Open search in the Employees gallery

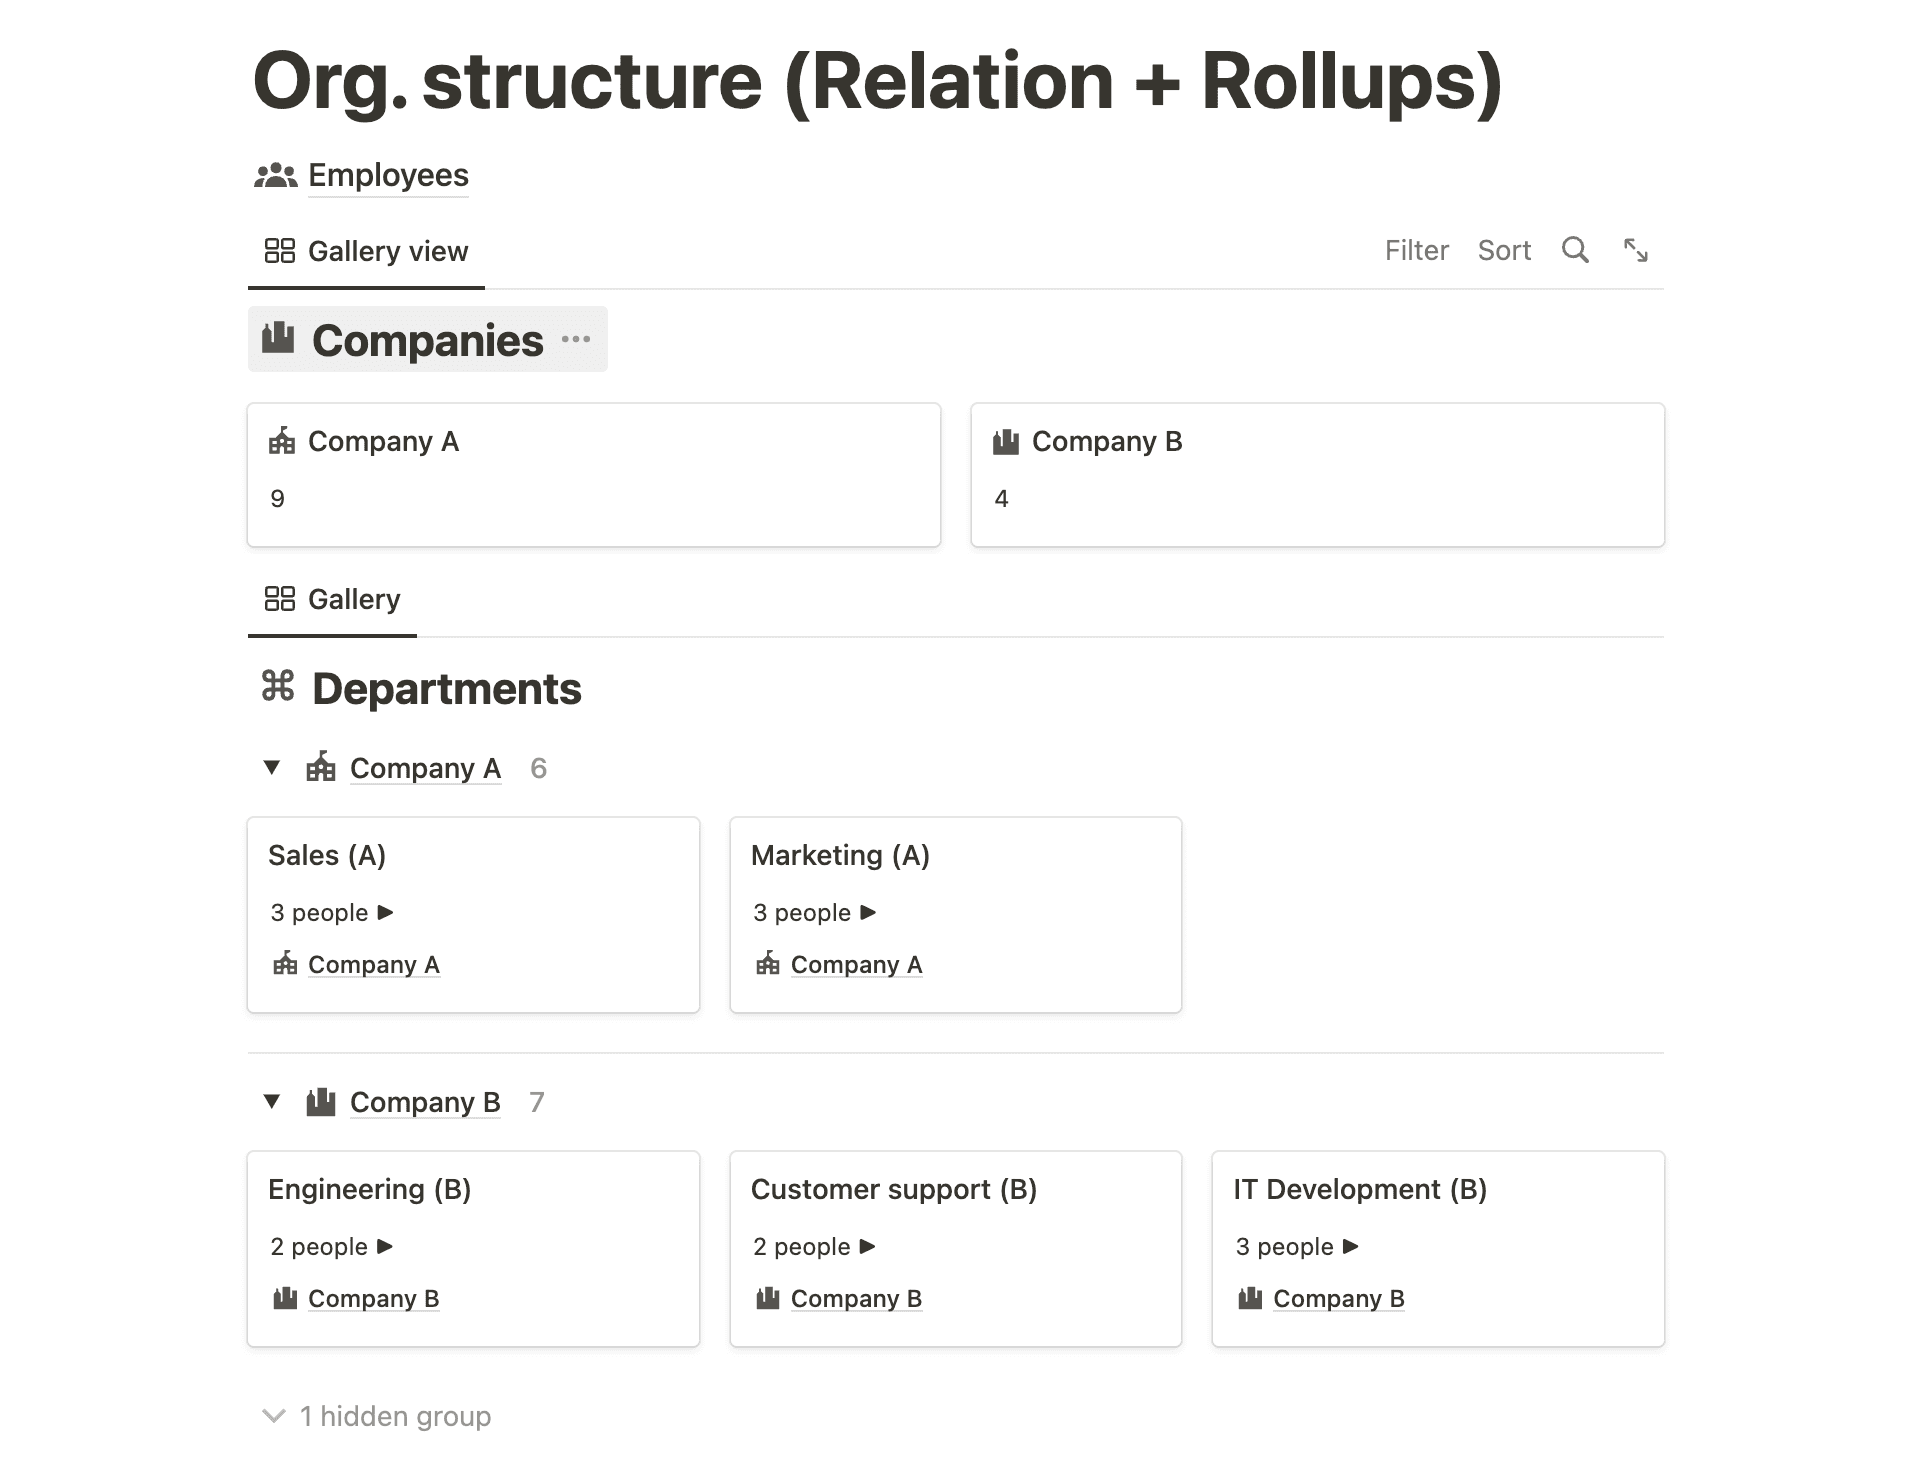pyautogui.click(x=1575, y=250)
